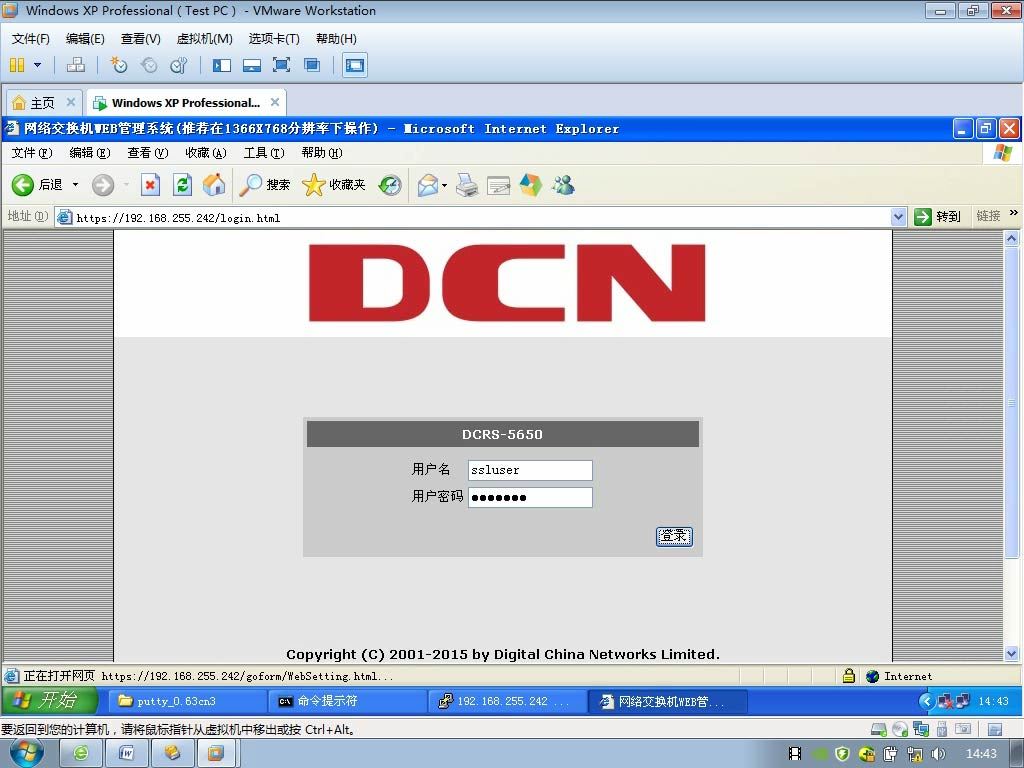Viewport: 1024px width, 768px height.
Task: Click the IE 后退 back button
Action: pyautogui.click(x=37, y=185)
